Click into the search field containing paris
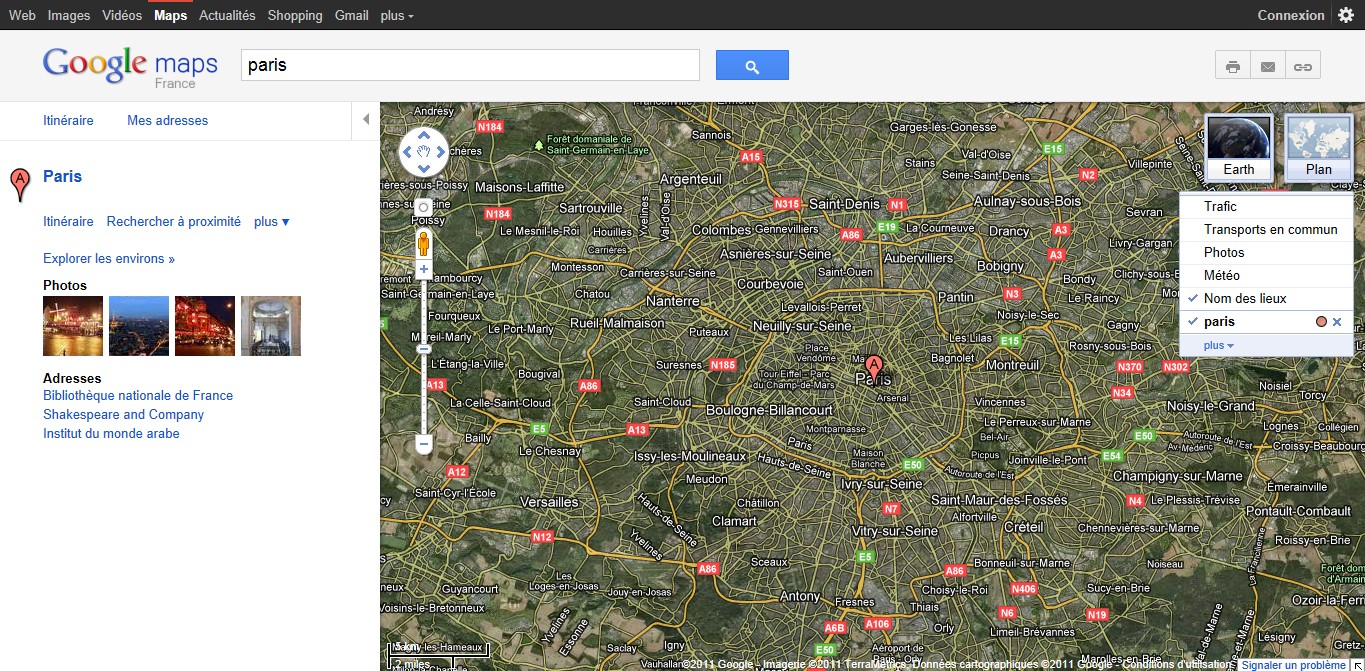Viewport: 1365px width, 671px height. [470, 65]
